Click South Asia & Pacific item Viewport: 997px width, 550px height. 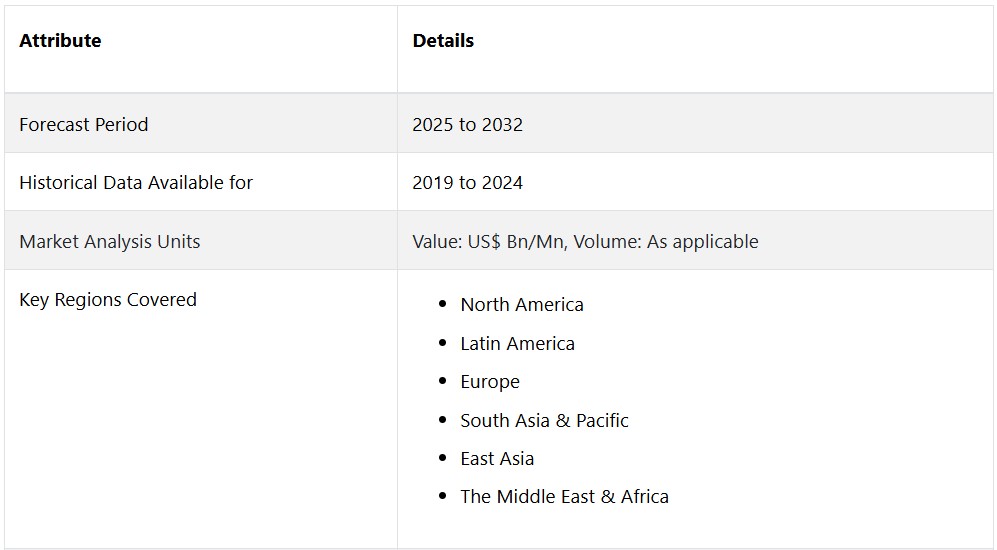click(x=544, y=421)
